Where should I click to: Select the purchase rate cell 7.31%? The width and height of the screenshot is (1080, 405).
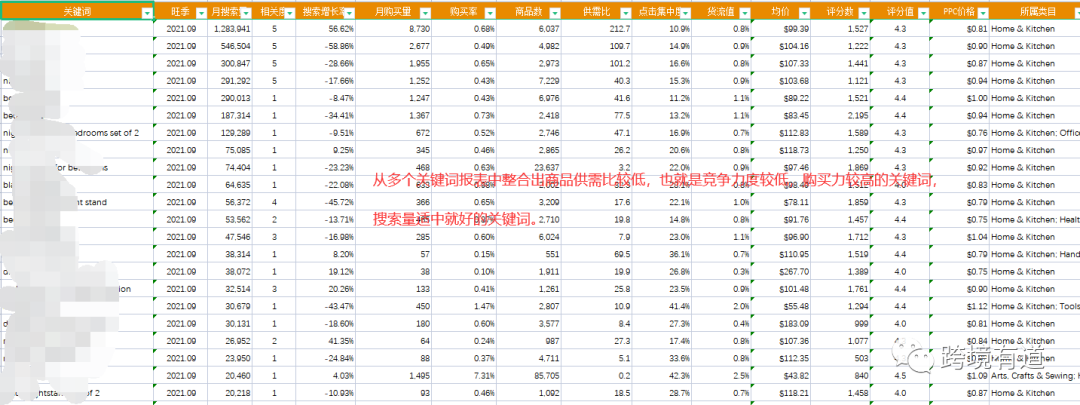click(x=464, y=375)
